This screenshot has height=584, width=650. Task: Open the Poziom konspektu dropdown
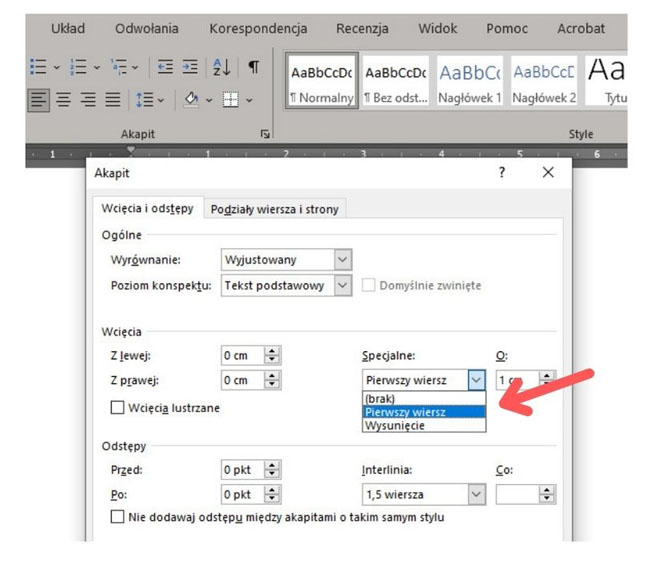pyautogui.click(x=342, y=285)
